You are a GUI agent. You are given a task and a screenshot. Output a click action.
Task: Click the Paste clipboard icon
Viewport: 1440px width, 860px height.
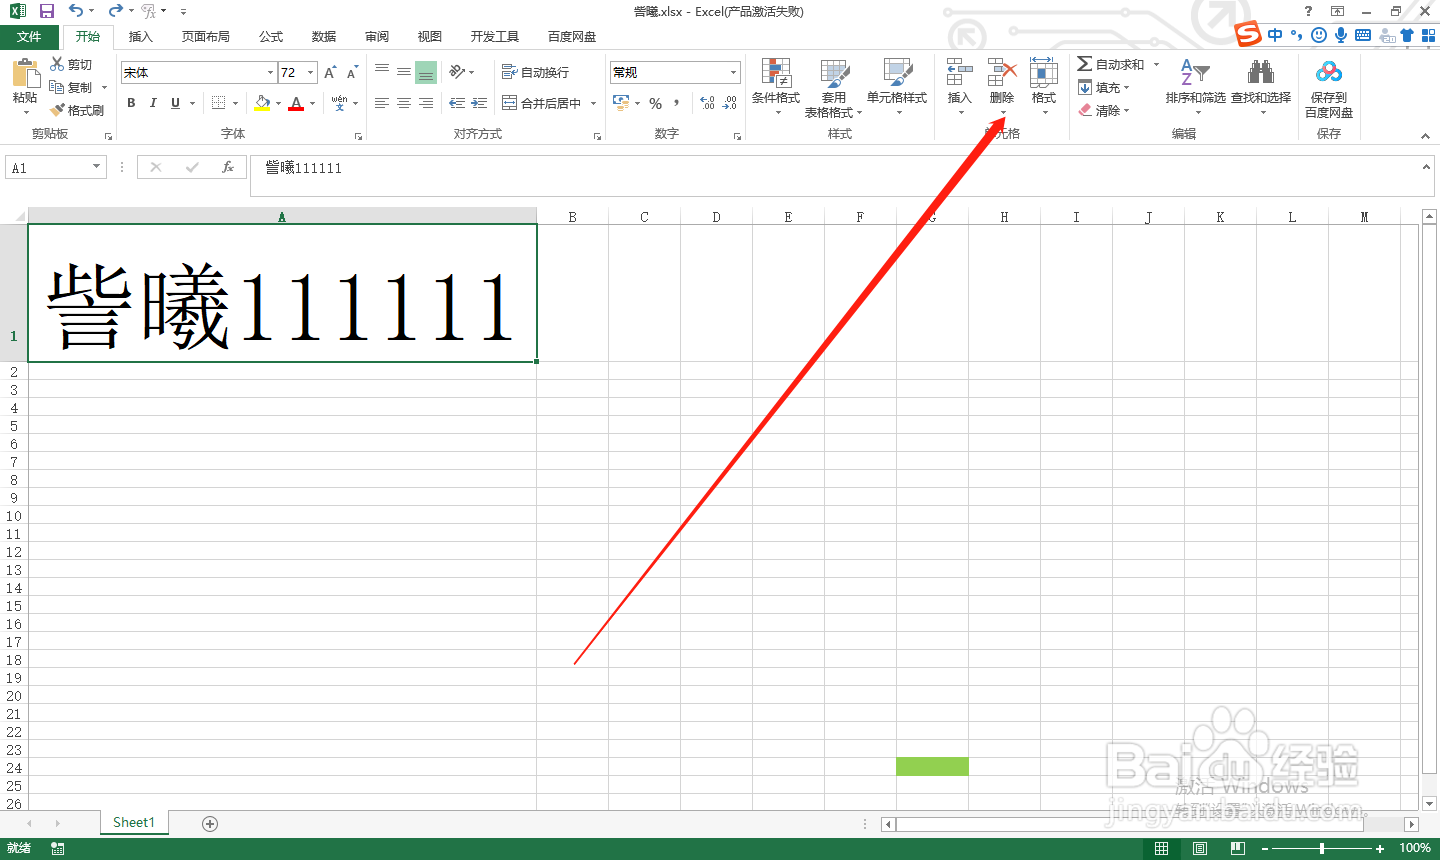(25, 73)
